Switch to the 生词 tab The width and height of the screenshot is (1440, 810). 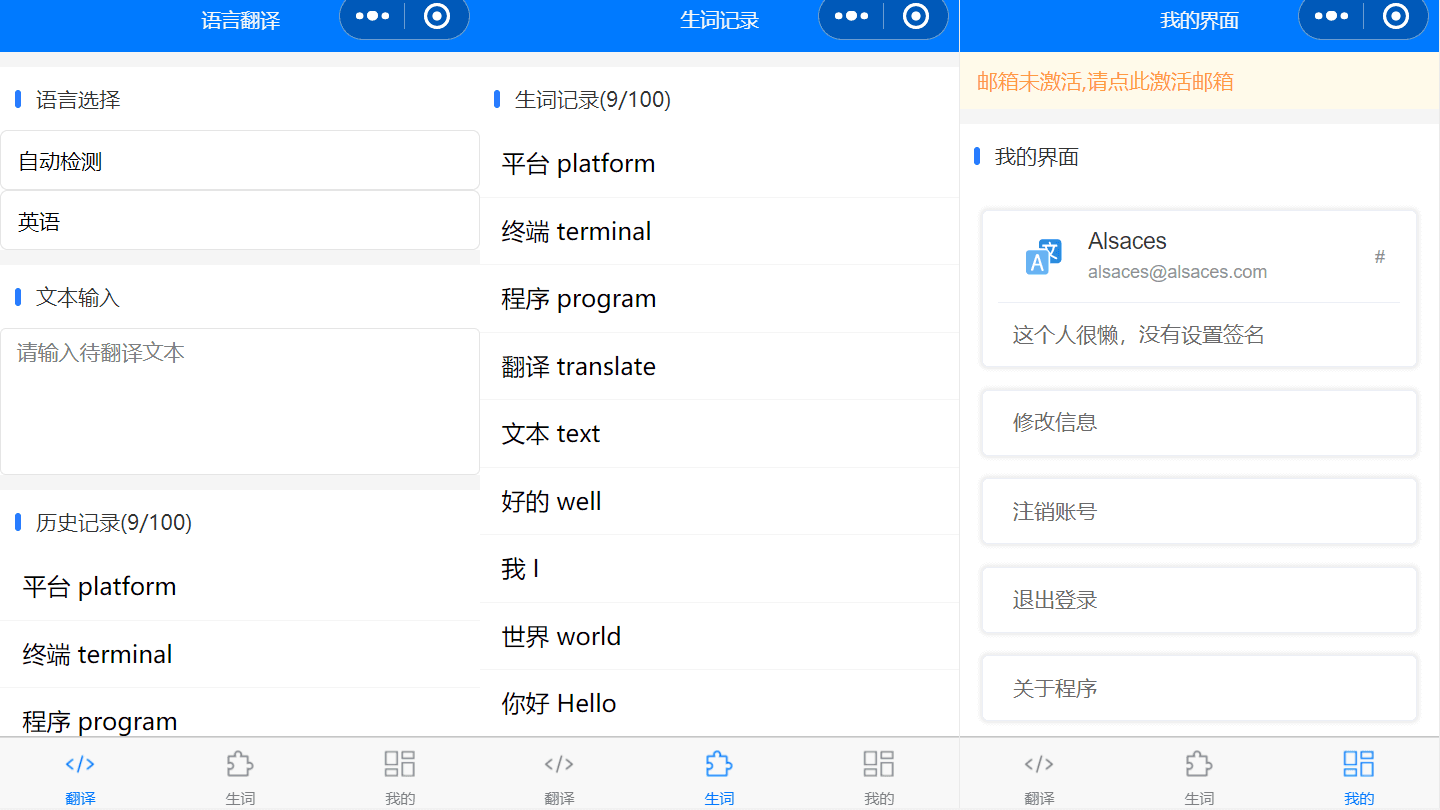[240, 774]
